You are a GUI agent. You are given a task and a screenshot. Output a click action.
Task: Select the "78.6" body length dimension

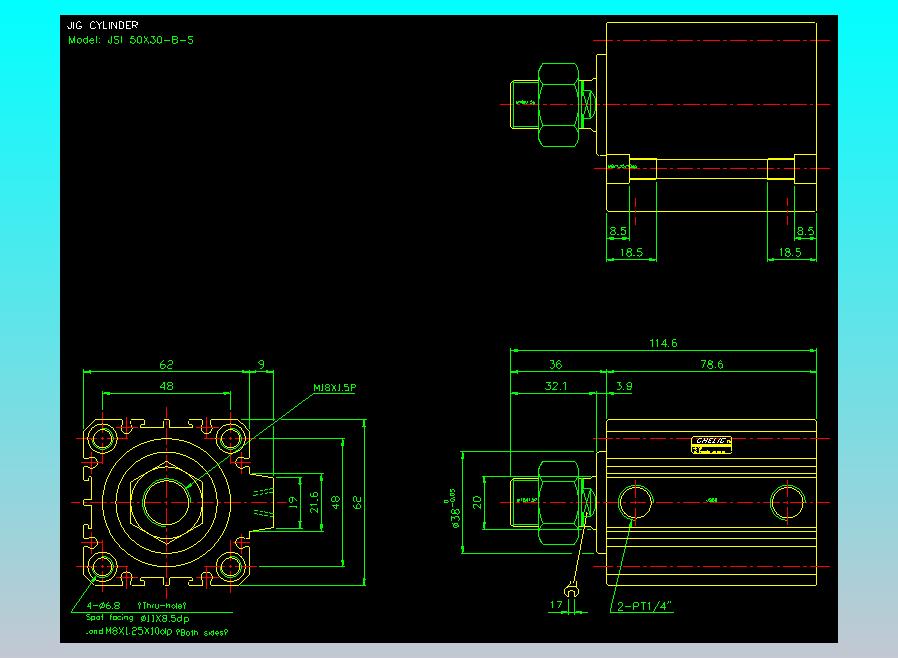711,364
